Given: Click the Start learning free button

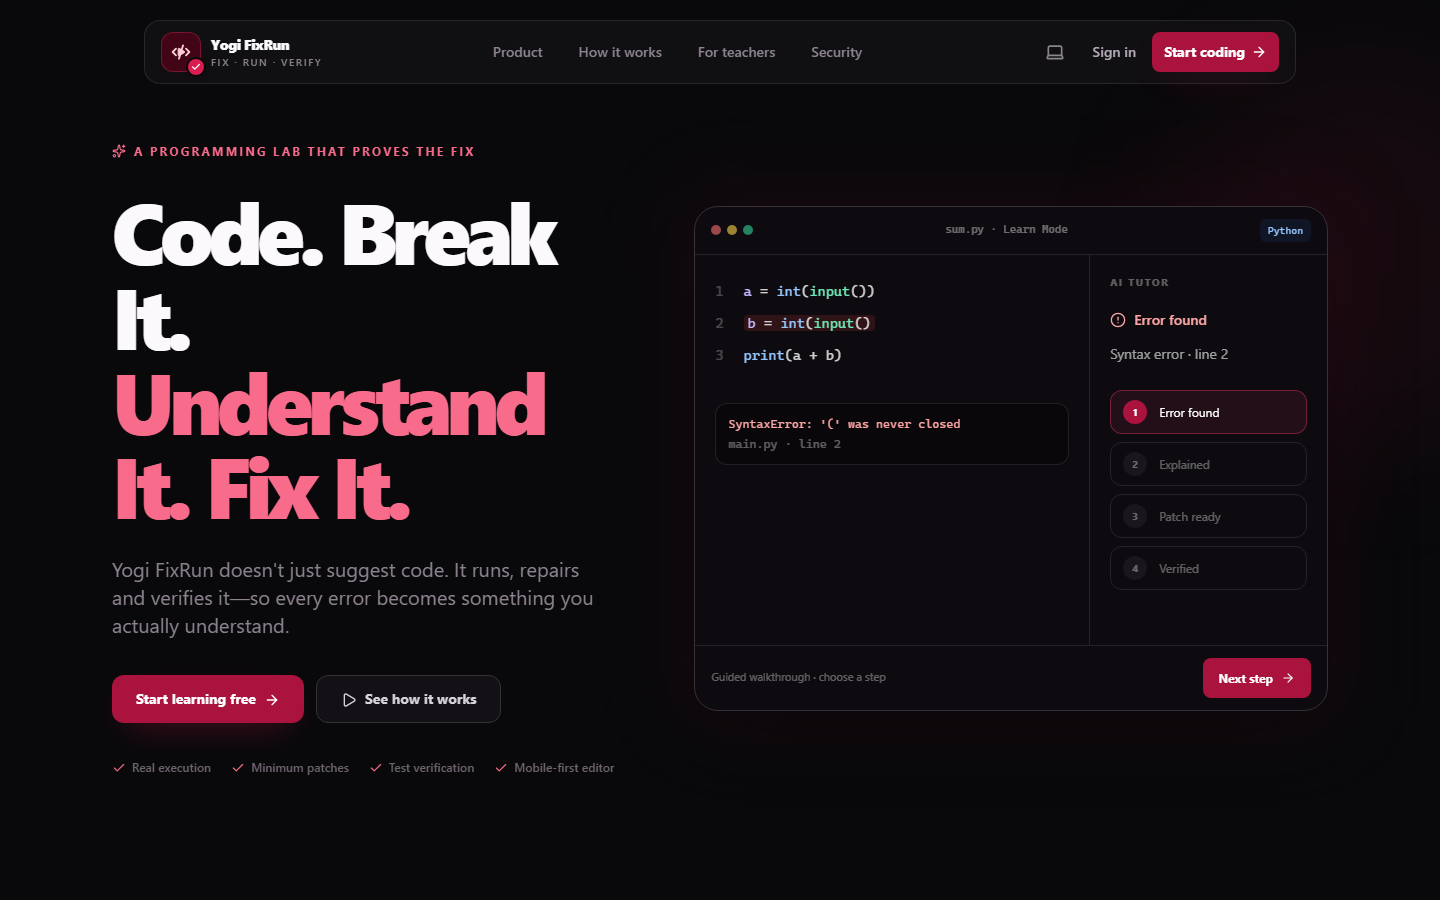Looking at the screenshot, I should pos(208,699).
